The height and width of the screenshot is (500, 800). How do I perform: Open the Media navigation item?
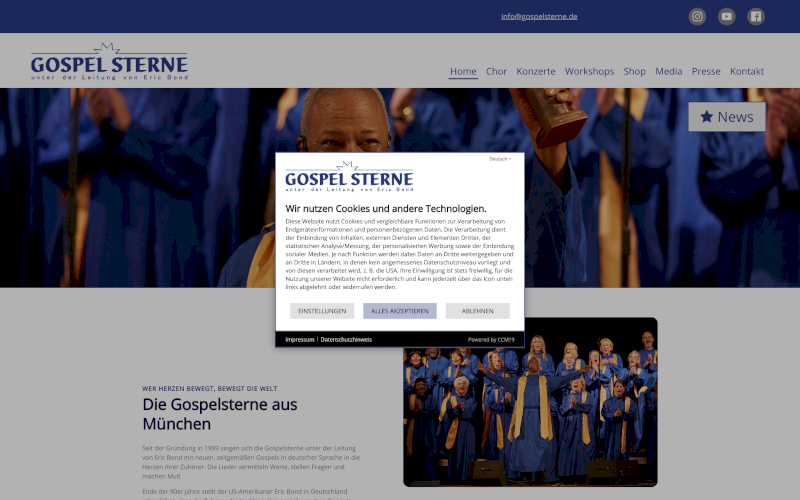point(668,71)
